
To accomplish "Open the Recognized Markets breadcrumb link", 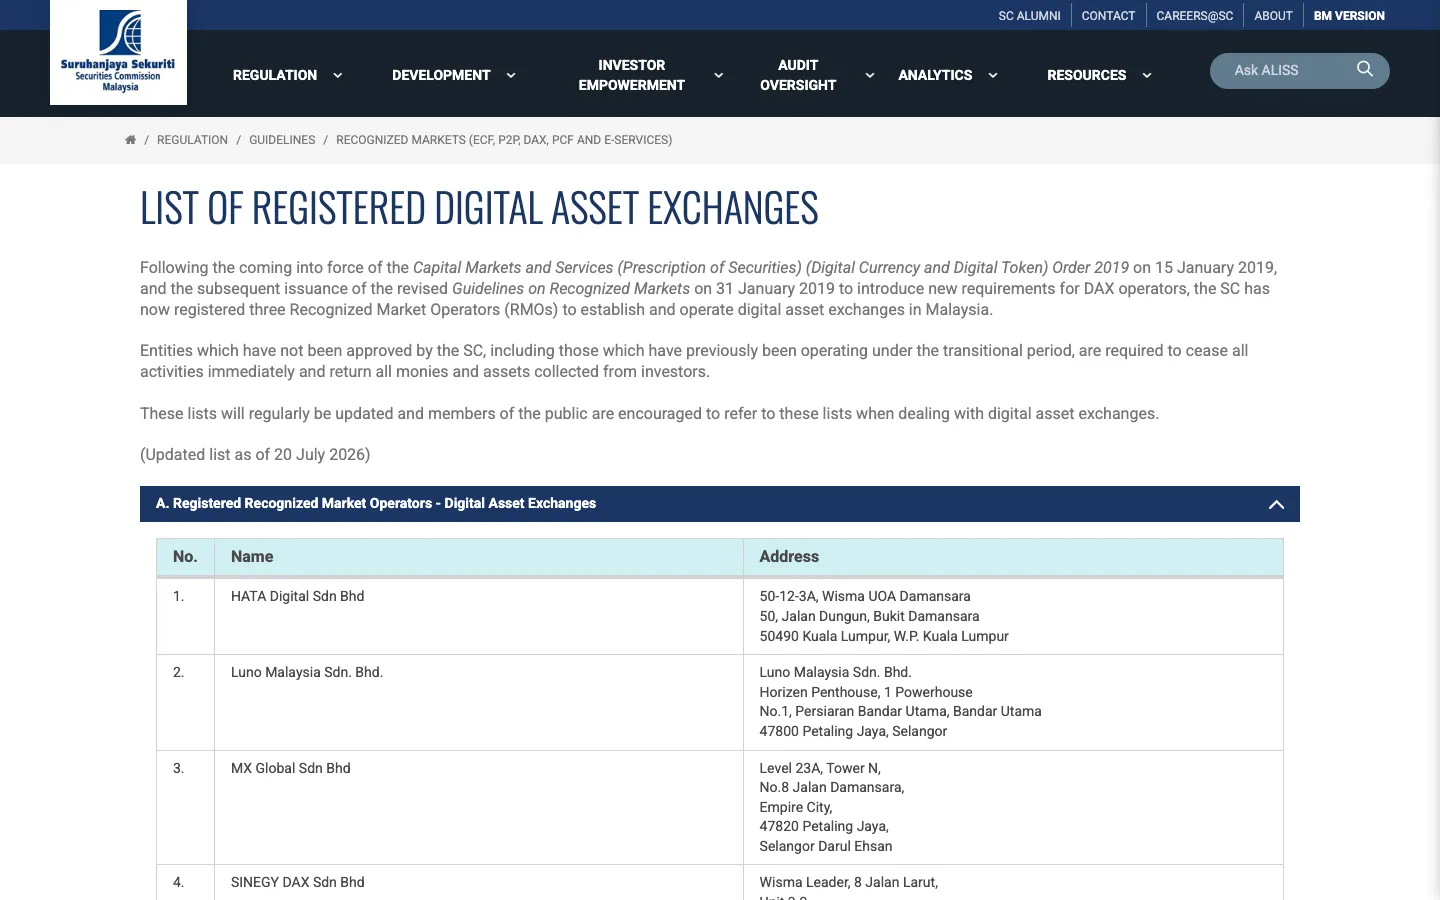I will point(504,140).
